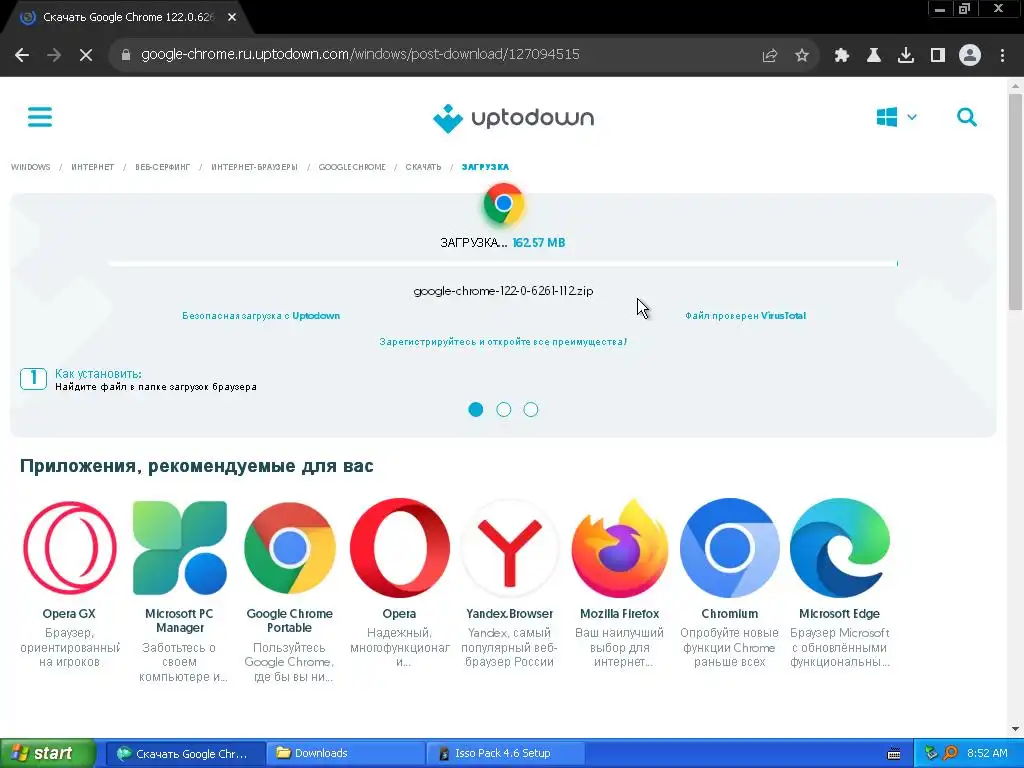This screenshot has height=768, width=1024.
Task: Select the first carousel dot
Action: (476, 409)
